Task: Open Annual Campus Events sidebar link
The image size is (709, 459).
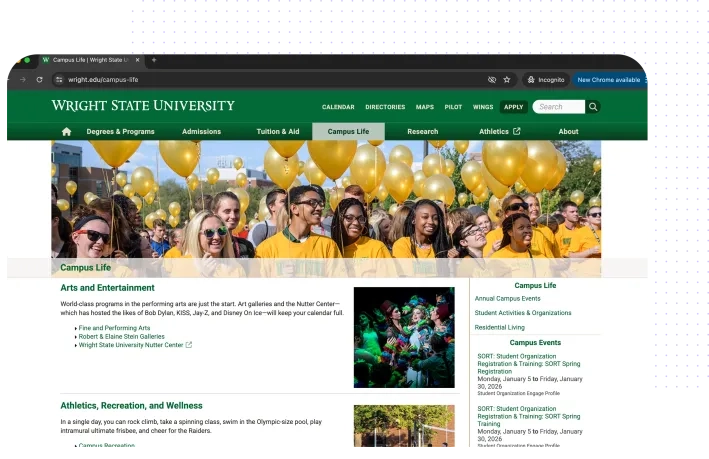Action: pyautogui.click(x=507, y=298)
